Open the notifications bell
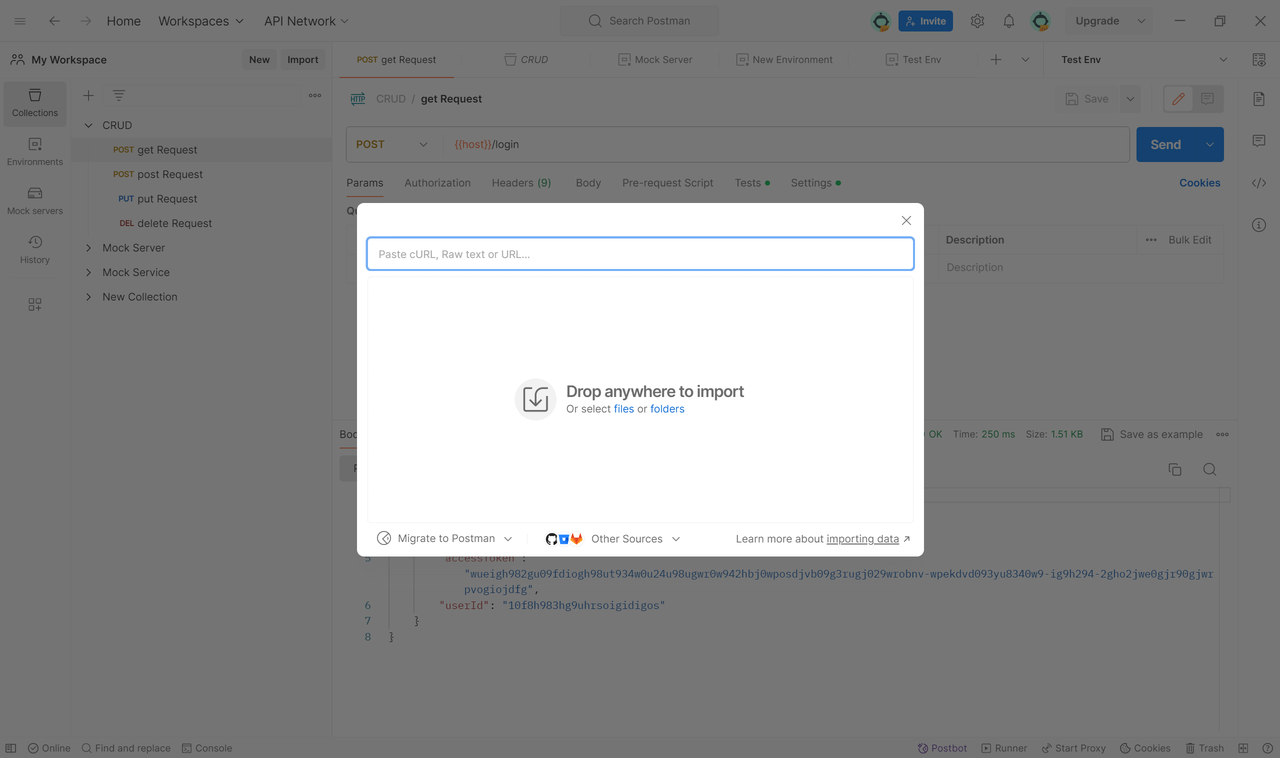The width and height of the screenshot is (1280, 758). [1009, 21]
